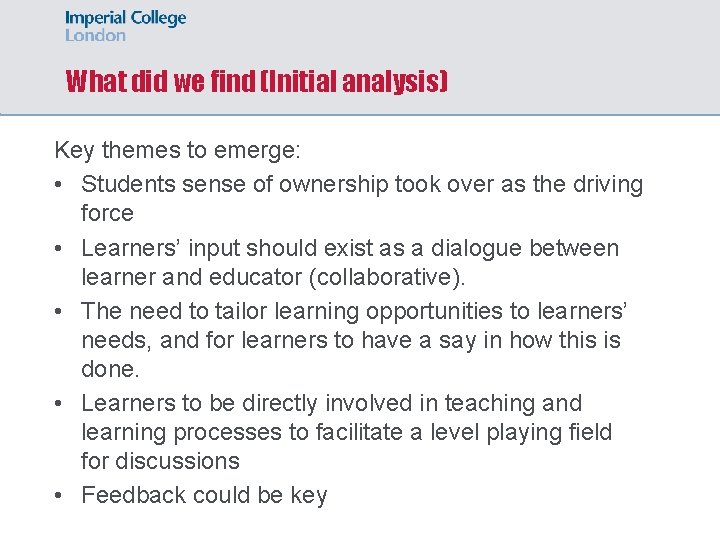
Task: Click the bullet marker before 'Learners' input should exist'
Action: pyautogui.click(x=62, y=248)
